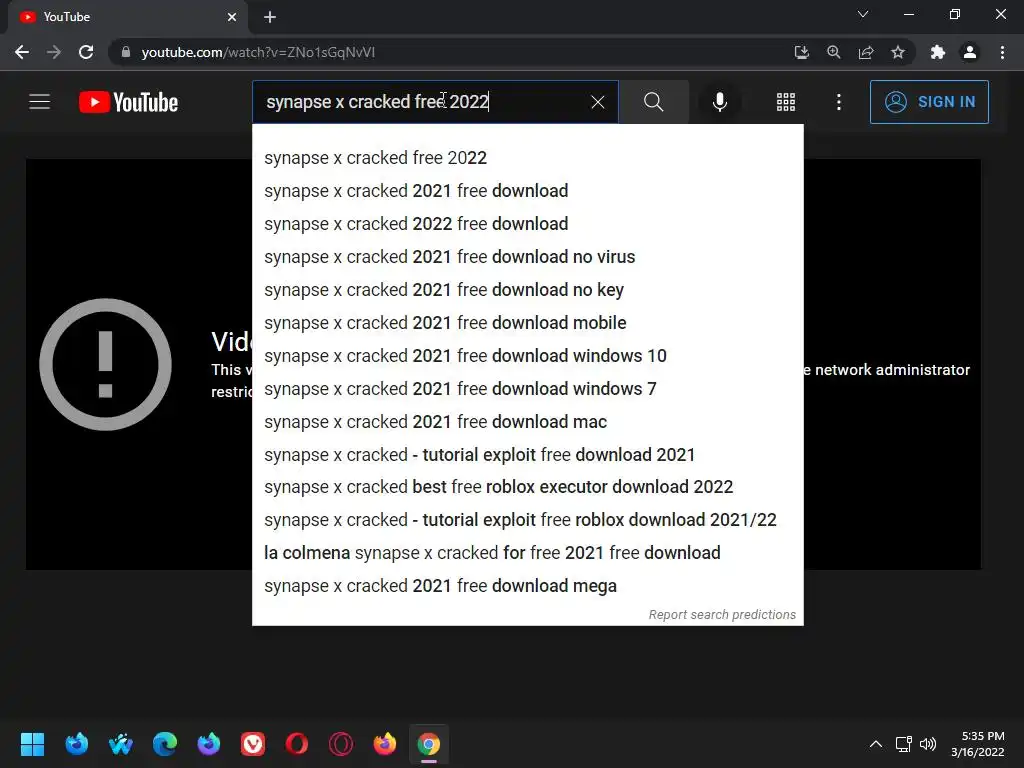Select suggestion ending 'download mobile'

pos(528,323)
